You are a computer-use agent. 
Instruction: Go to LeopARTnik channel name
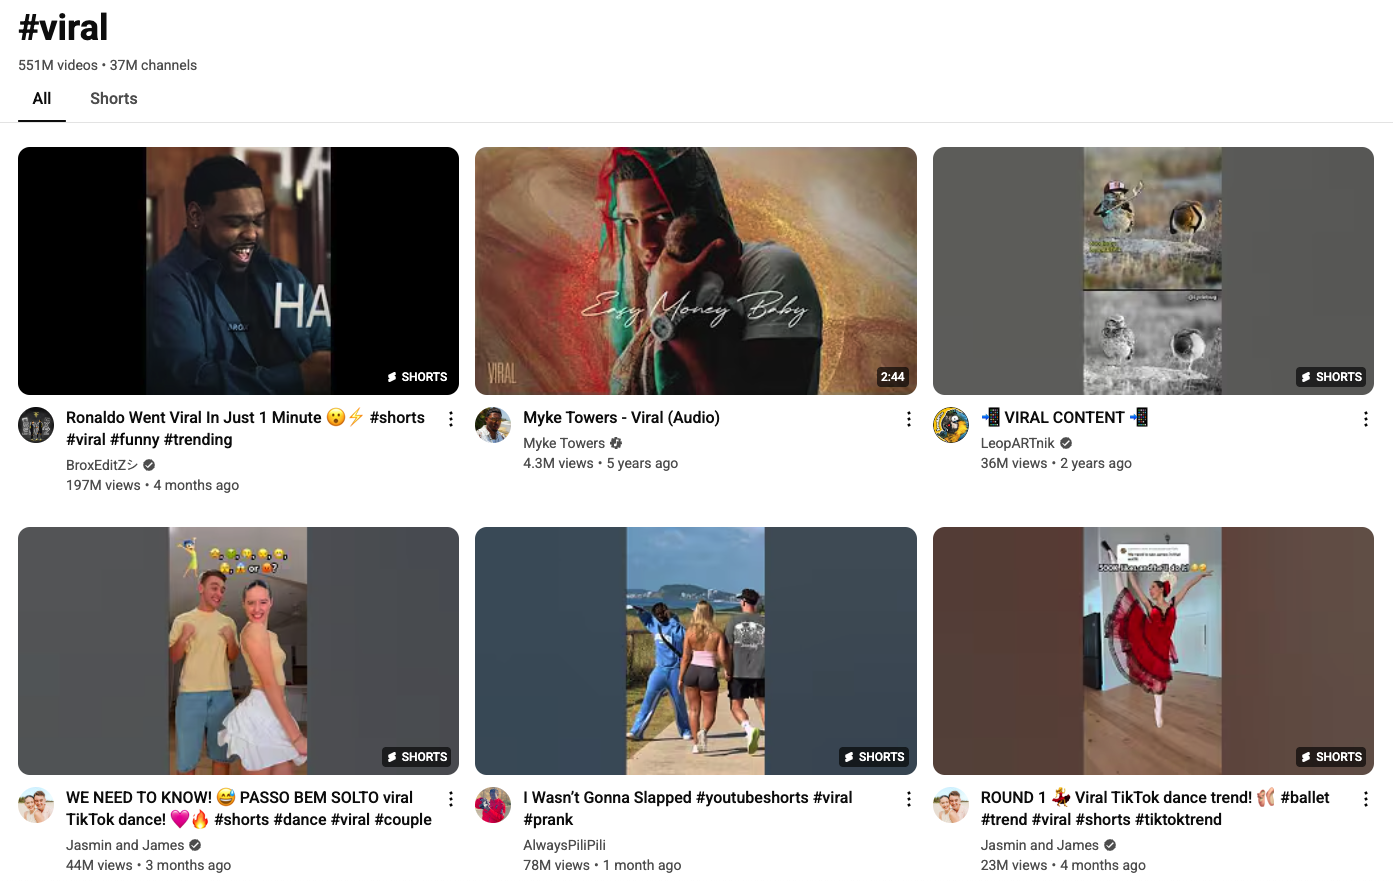1017,443
